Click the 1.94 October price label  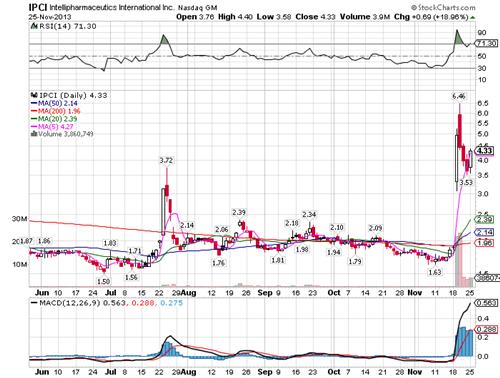333,252
